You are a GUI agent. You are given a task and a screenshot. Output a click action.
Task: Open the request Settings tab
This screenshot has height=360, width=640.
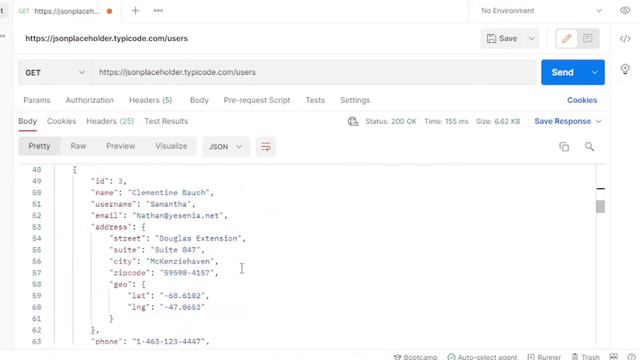[355, 100]
